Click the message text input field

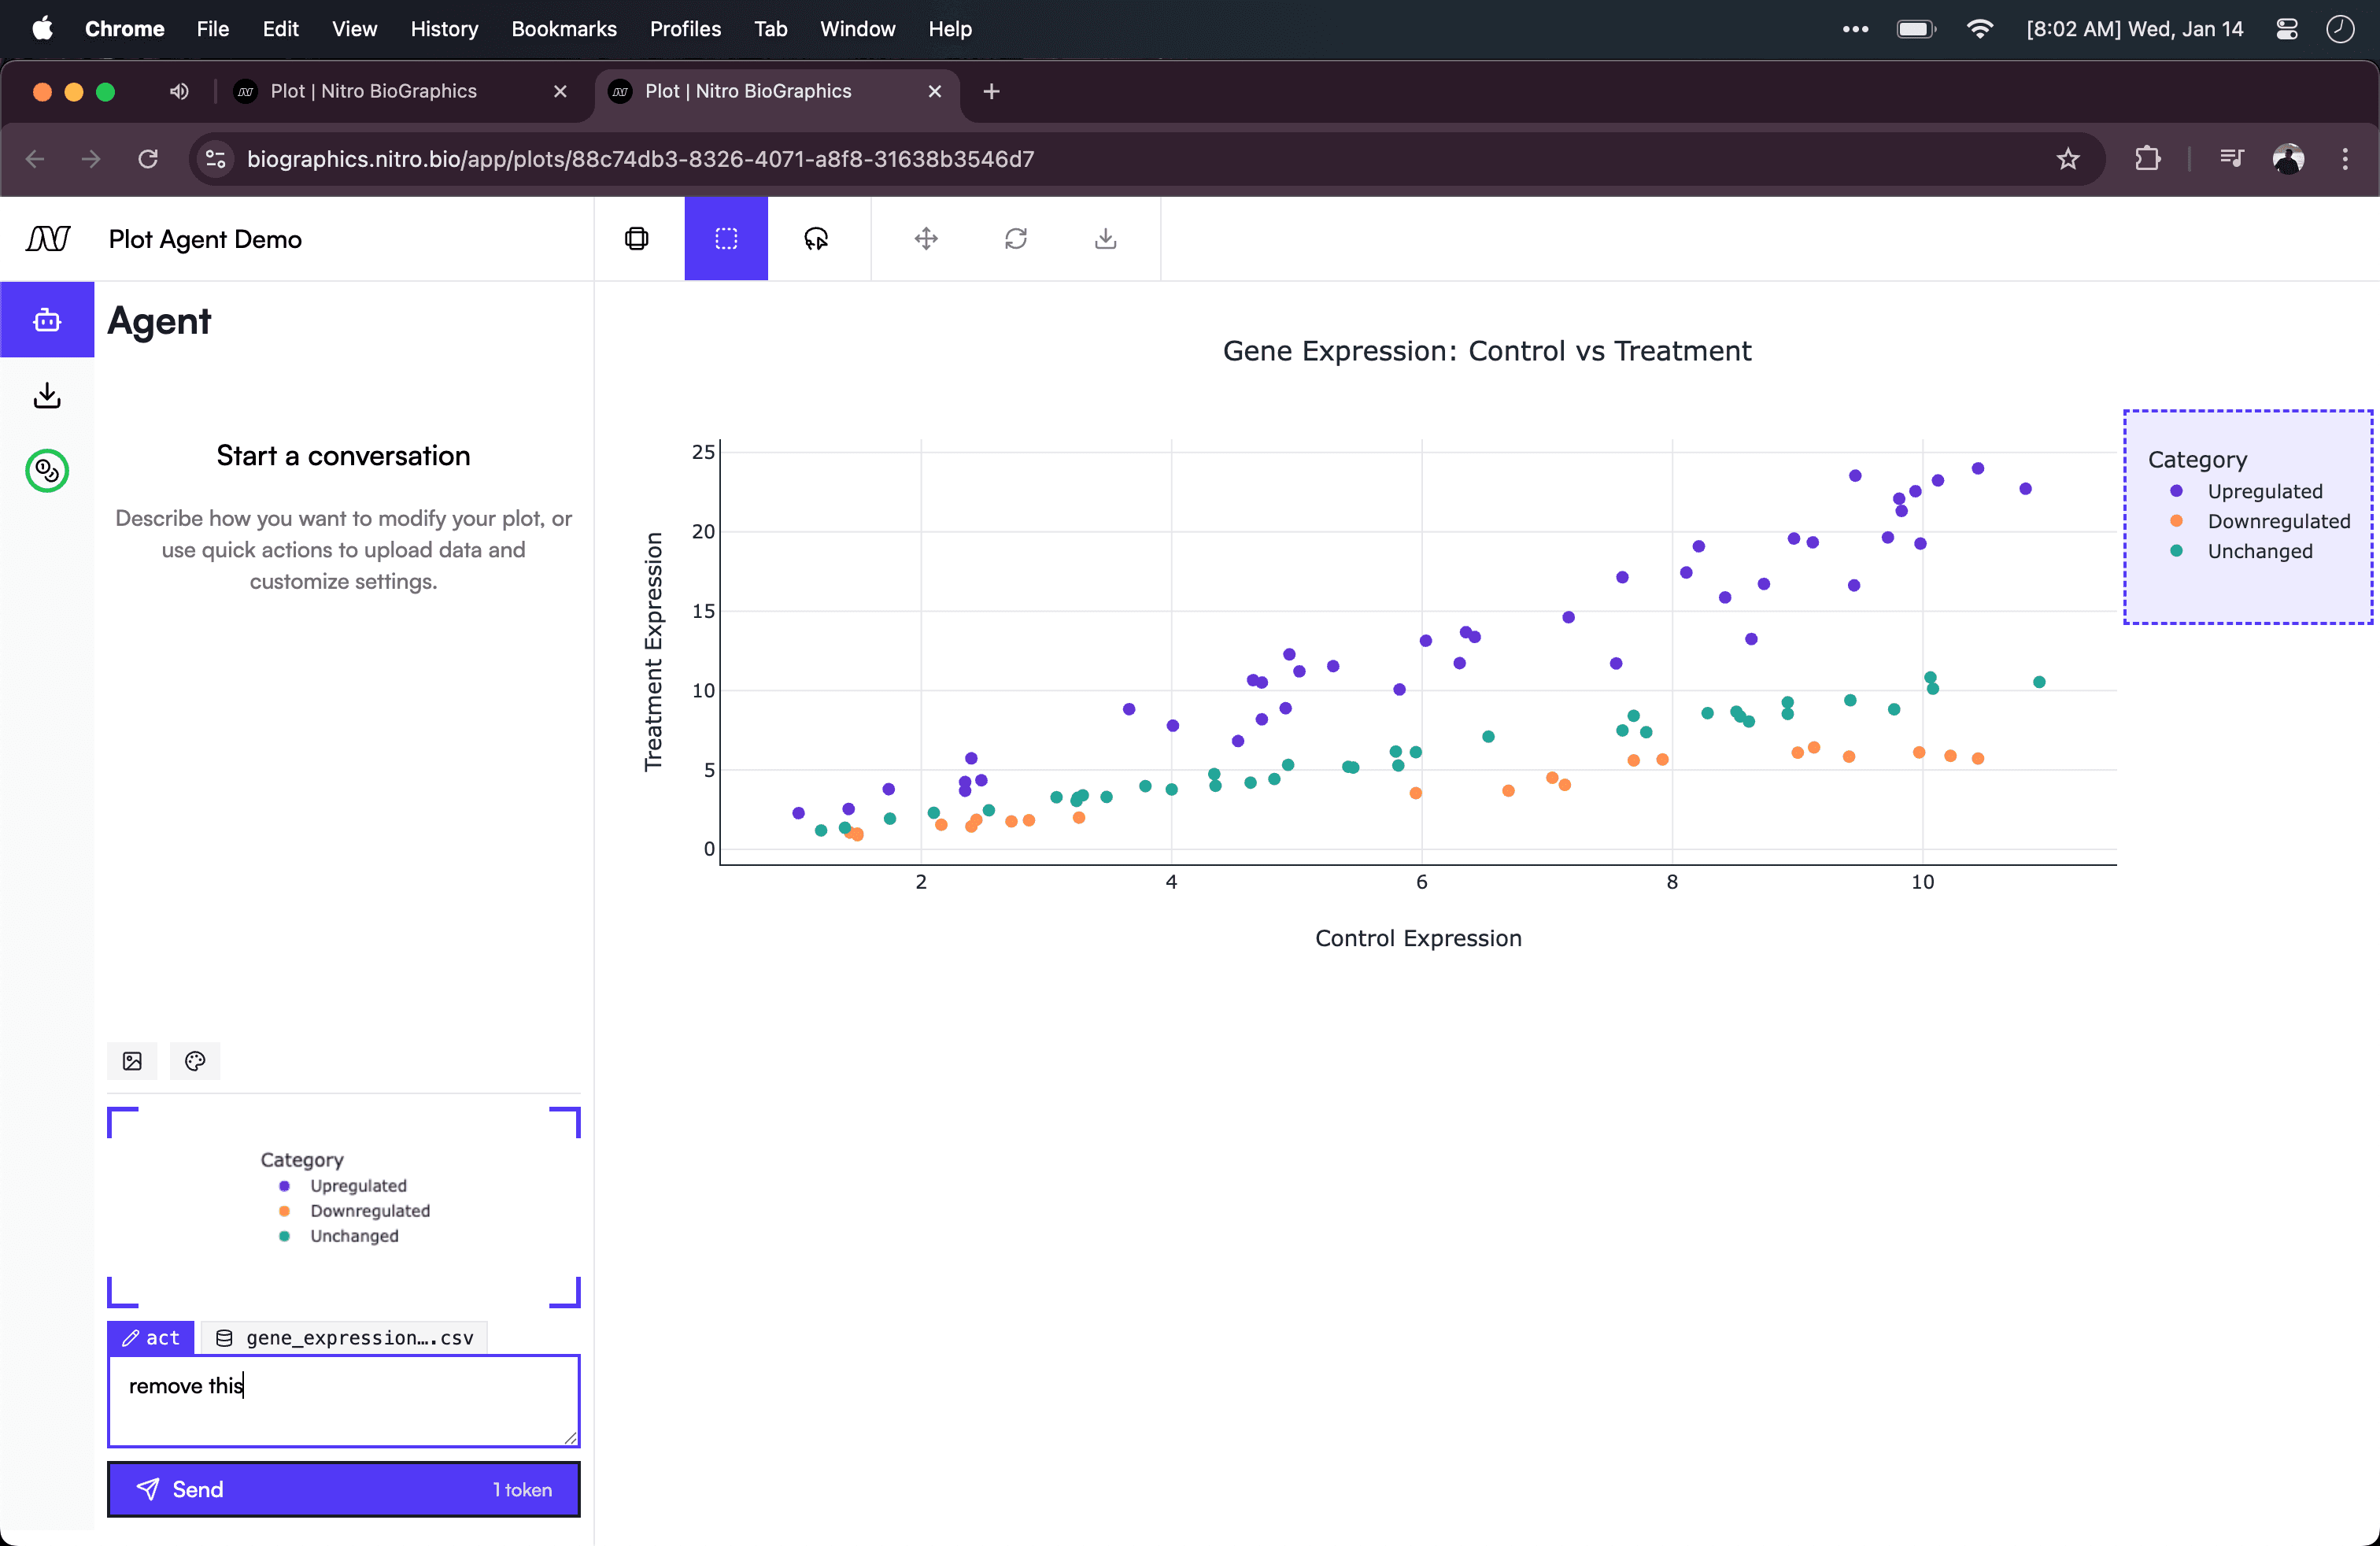pyautogui.click(x=343, y=1400)
